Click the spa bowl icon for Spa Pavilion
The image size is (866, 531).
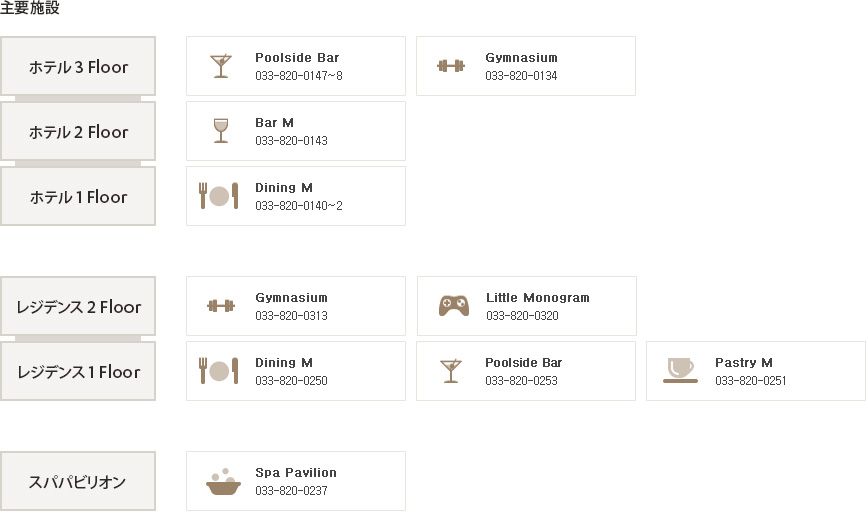223,481
